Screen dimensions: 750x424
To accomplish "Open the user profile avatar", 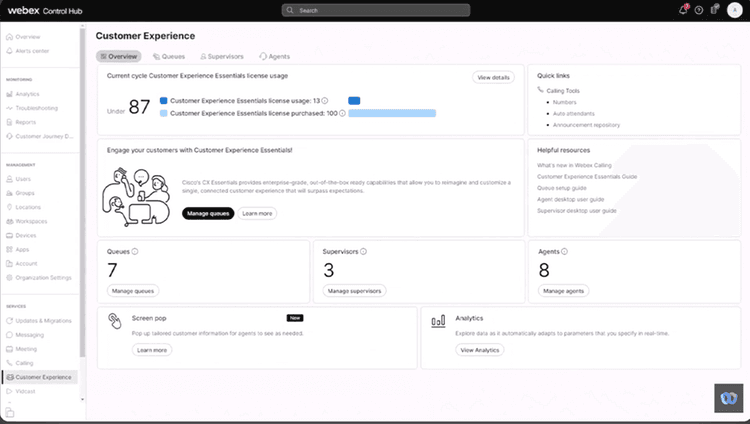I will [735, 10].
